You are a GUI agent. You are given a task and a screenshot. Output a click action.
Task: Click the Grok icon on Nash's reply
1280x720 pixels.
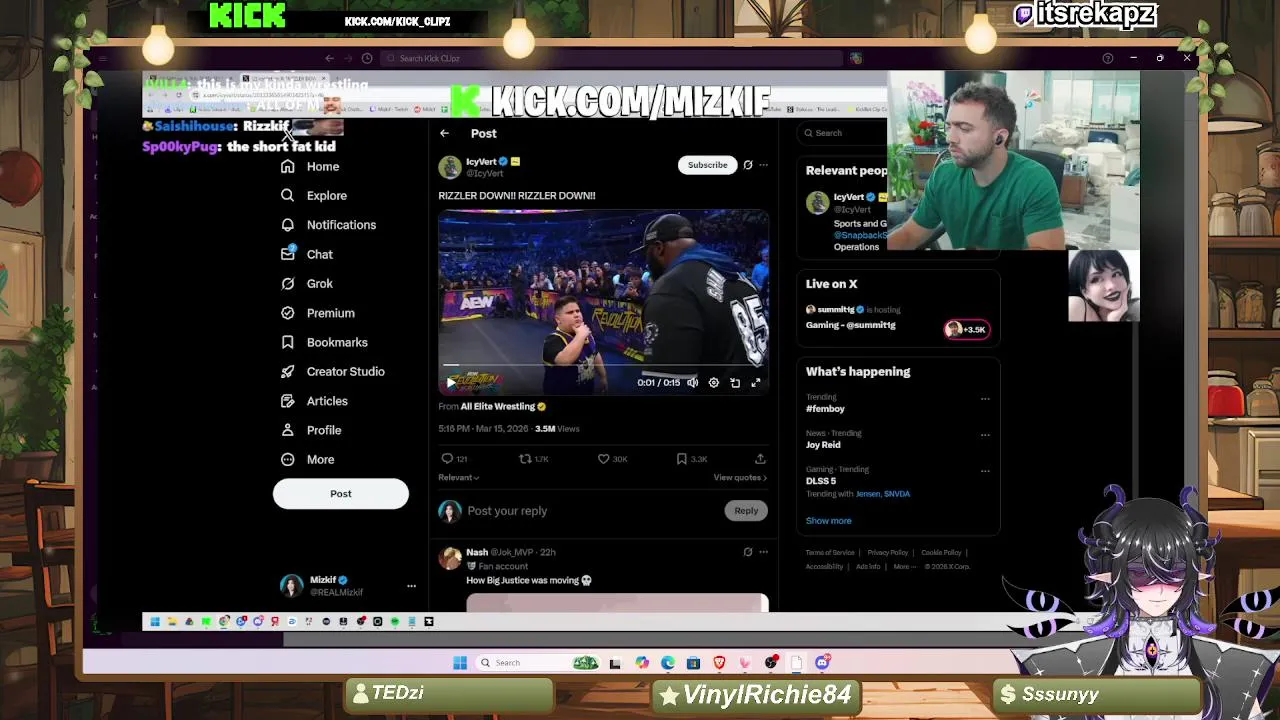pos(748,552)
